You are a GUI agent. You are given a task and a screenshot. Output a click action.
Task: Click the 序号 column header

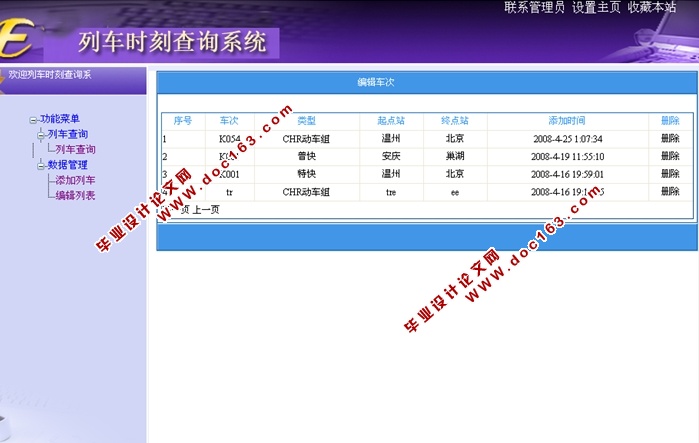(183, 120)
